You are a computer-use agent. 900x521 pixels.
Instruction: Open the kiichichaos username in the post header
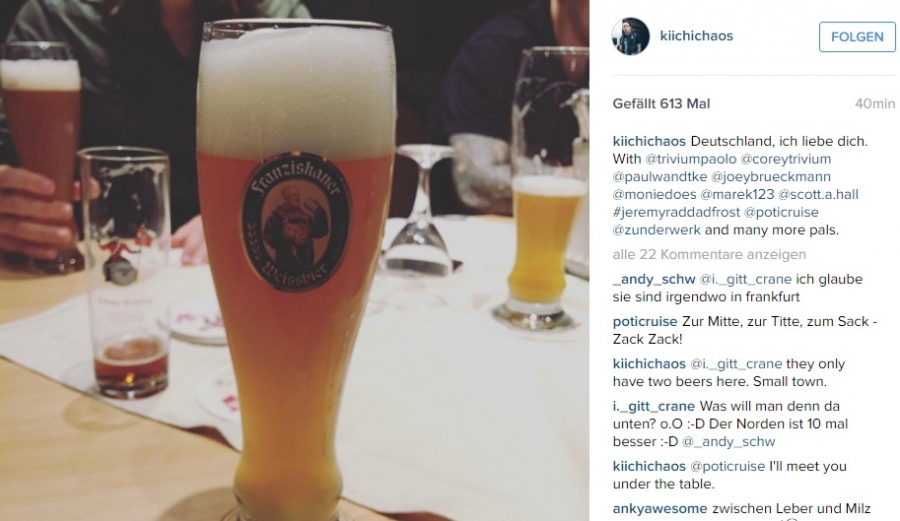click(696, 36)
